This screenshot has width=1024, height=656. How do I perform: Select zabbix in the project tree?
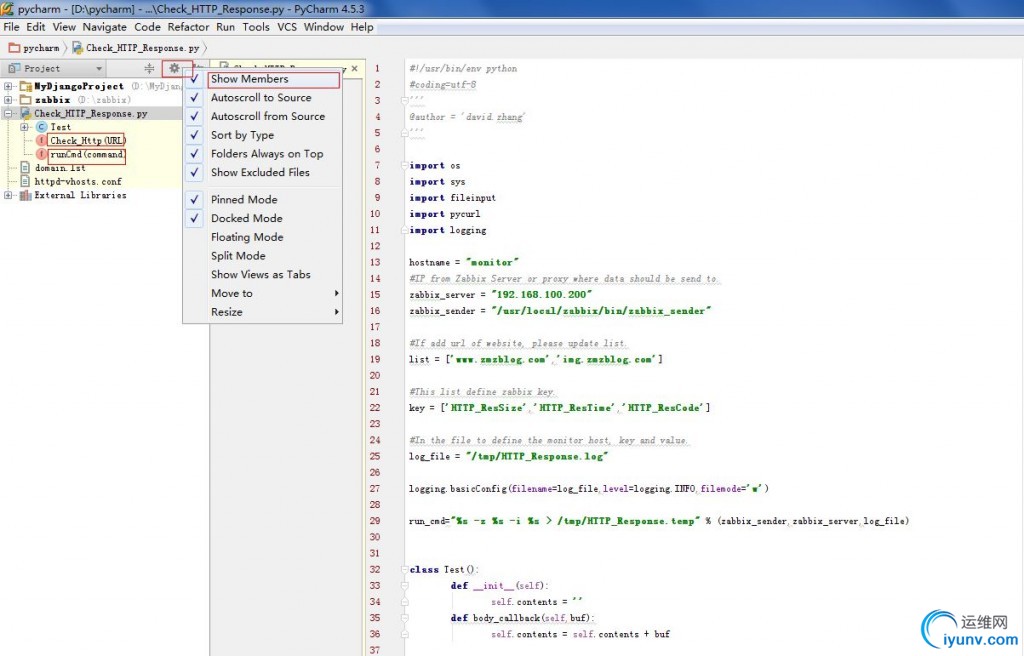point(52,100)
